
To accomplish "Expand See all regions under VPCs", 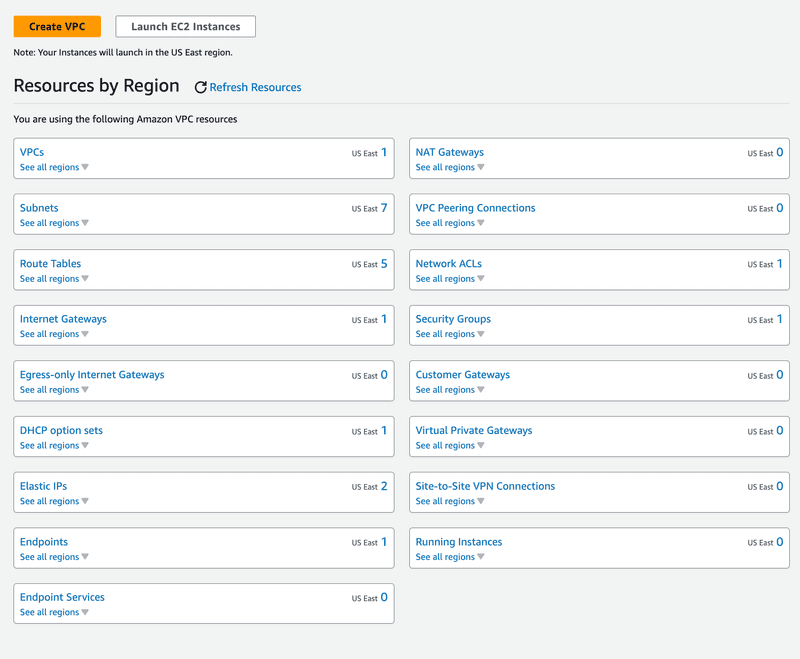I will pos(54,167).
